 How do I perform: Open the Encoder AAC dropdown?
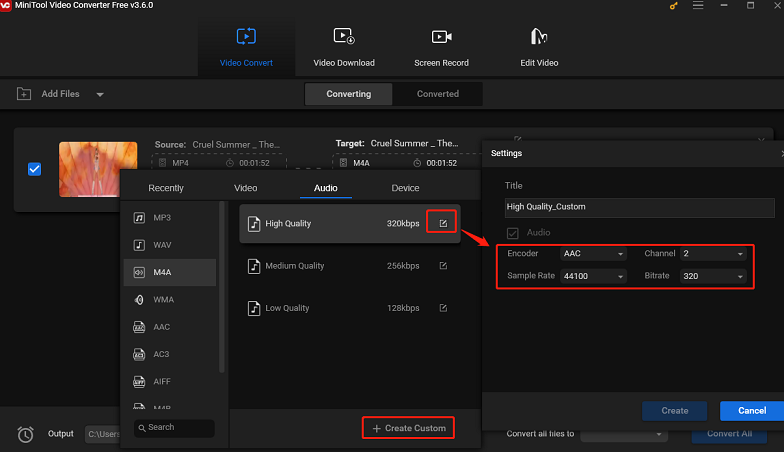(594, 254)
